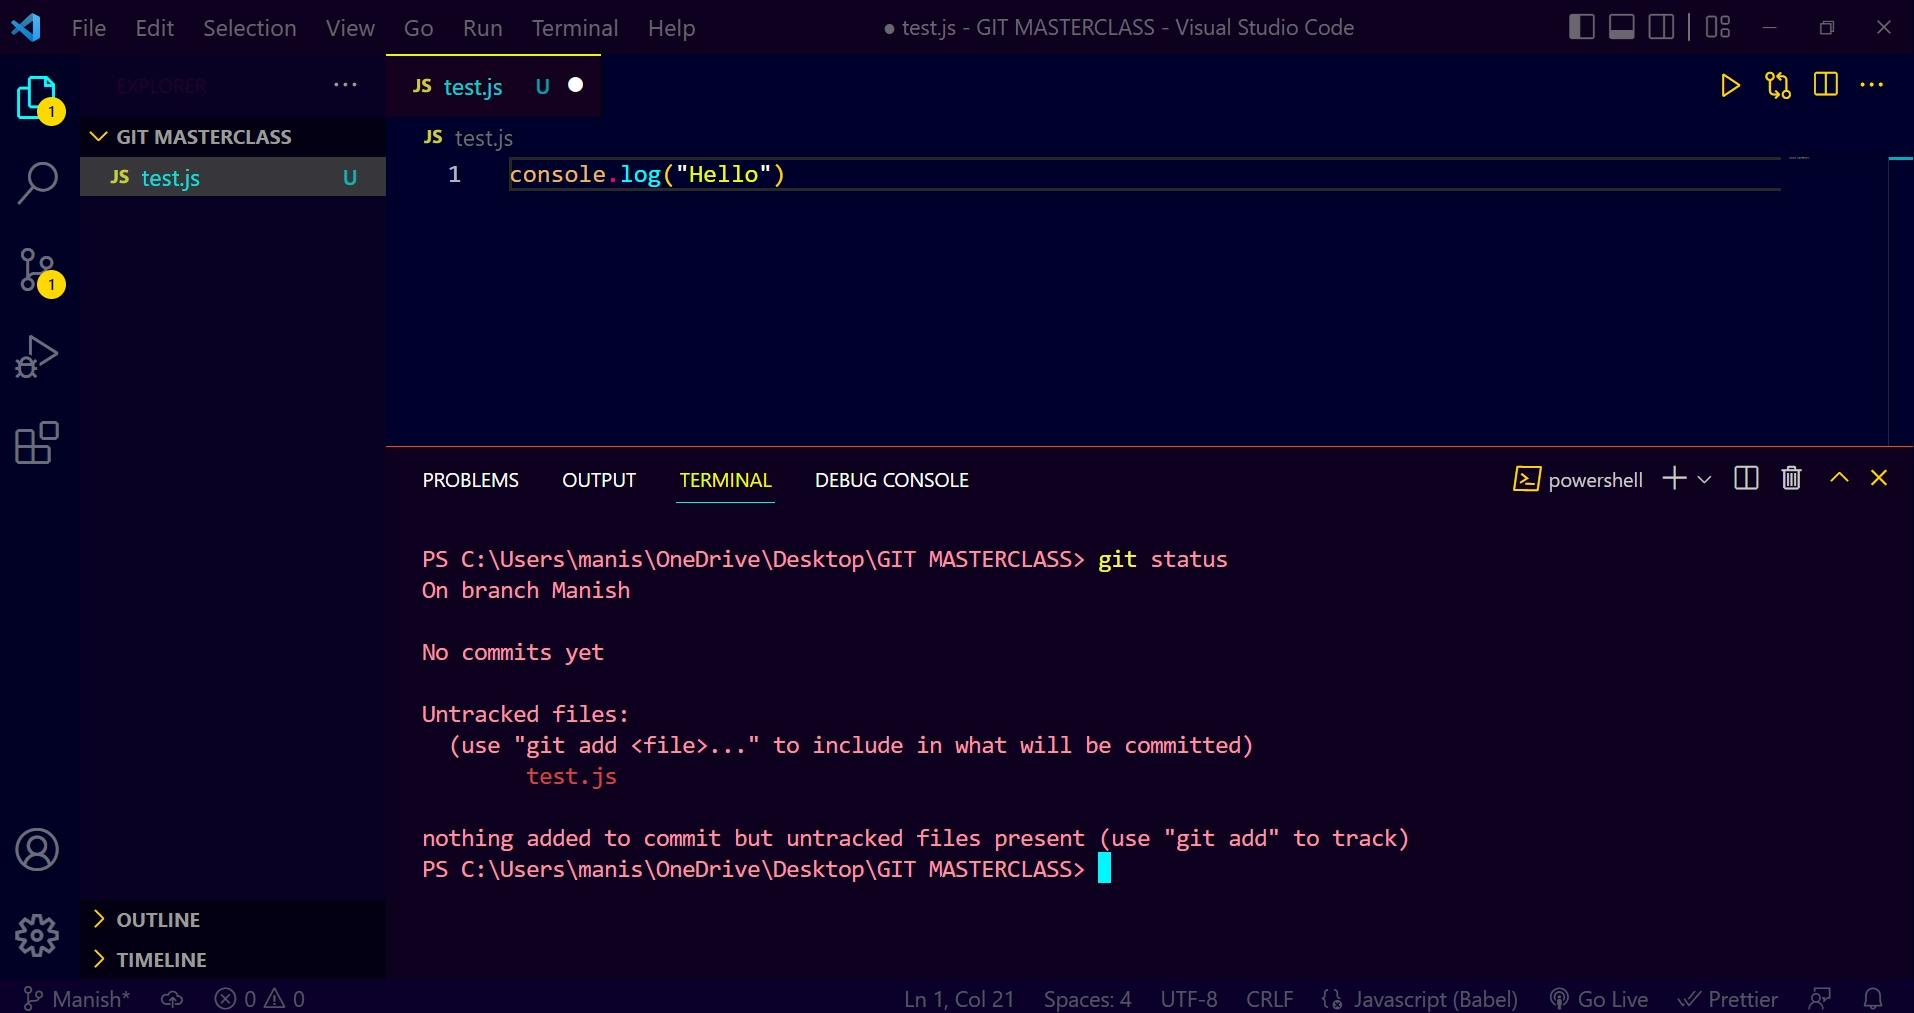Open the Edit menu
The width and height of the screenshot is (1914, 1013).
(155, 28)
